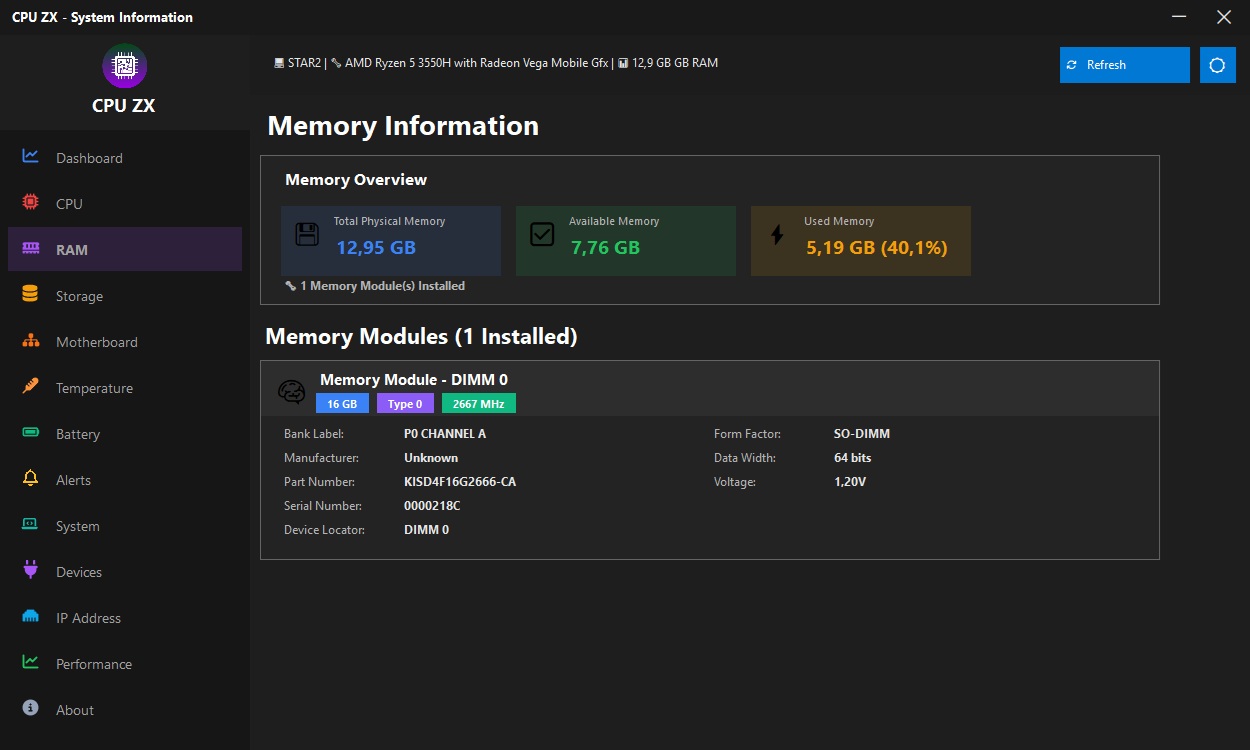1250x750 pixels.
Task: Click the circular settings icon beside Refresh
Action: 1217,65
